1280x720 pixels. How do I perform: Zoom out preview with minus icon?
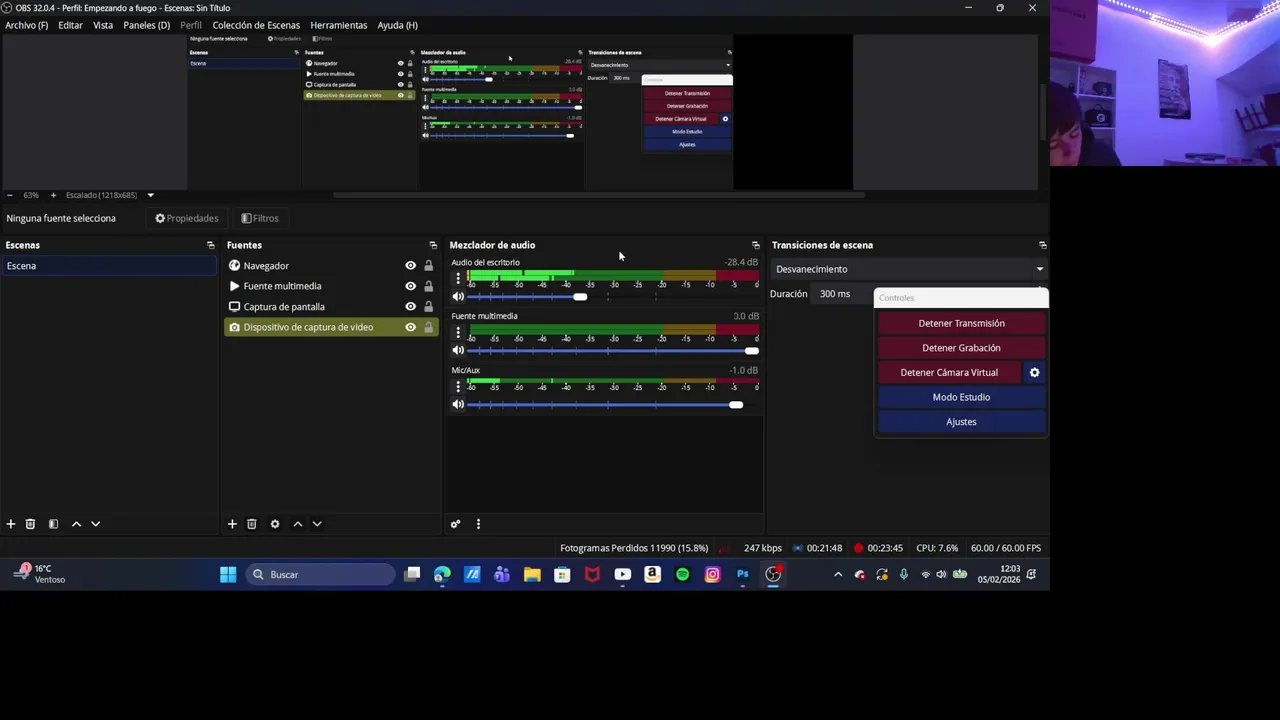pos(10,195)
